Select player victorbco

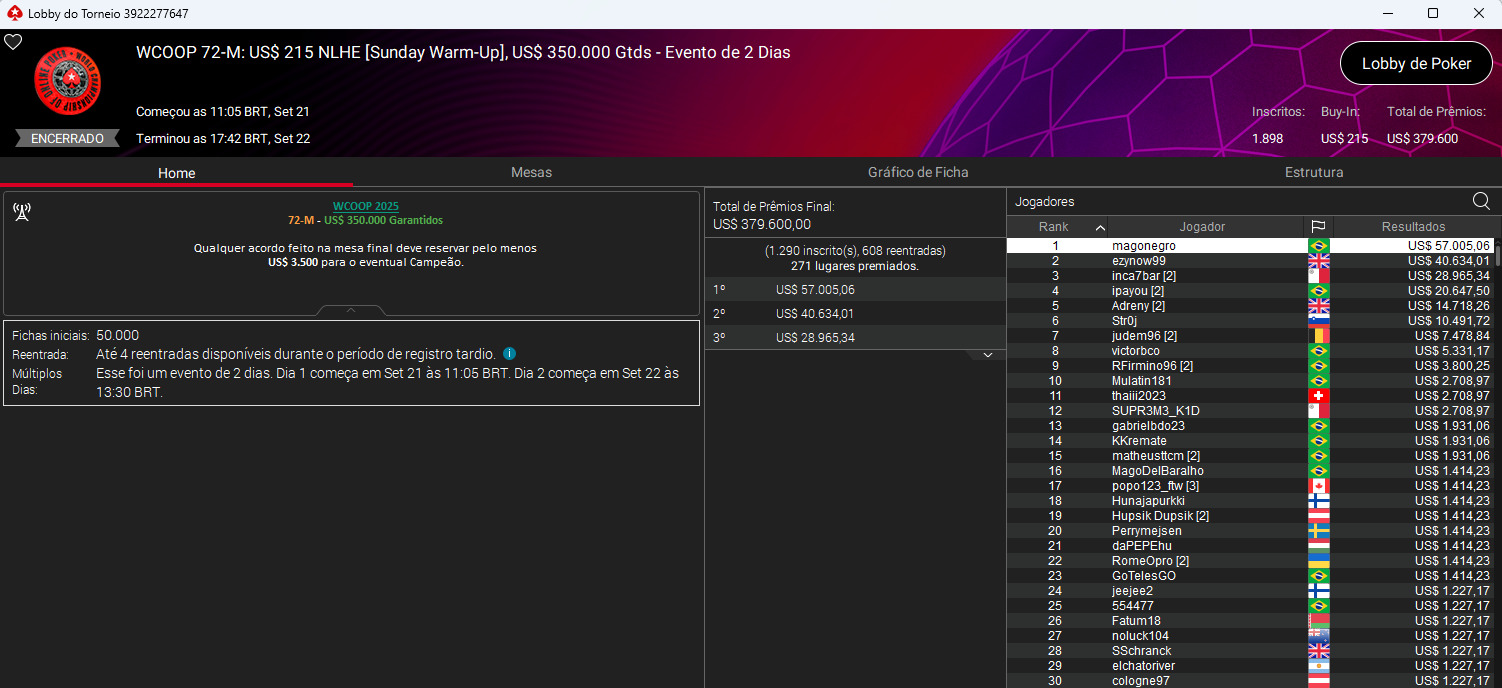[1250, 351]
